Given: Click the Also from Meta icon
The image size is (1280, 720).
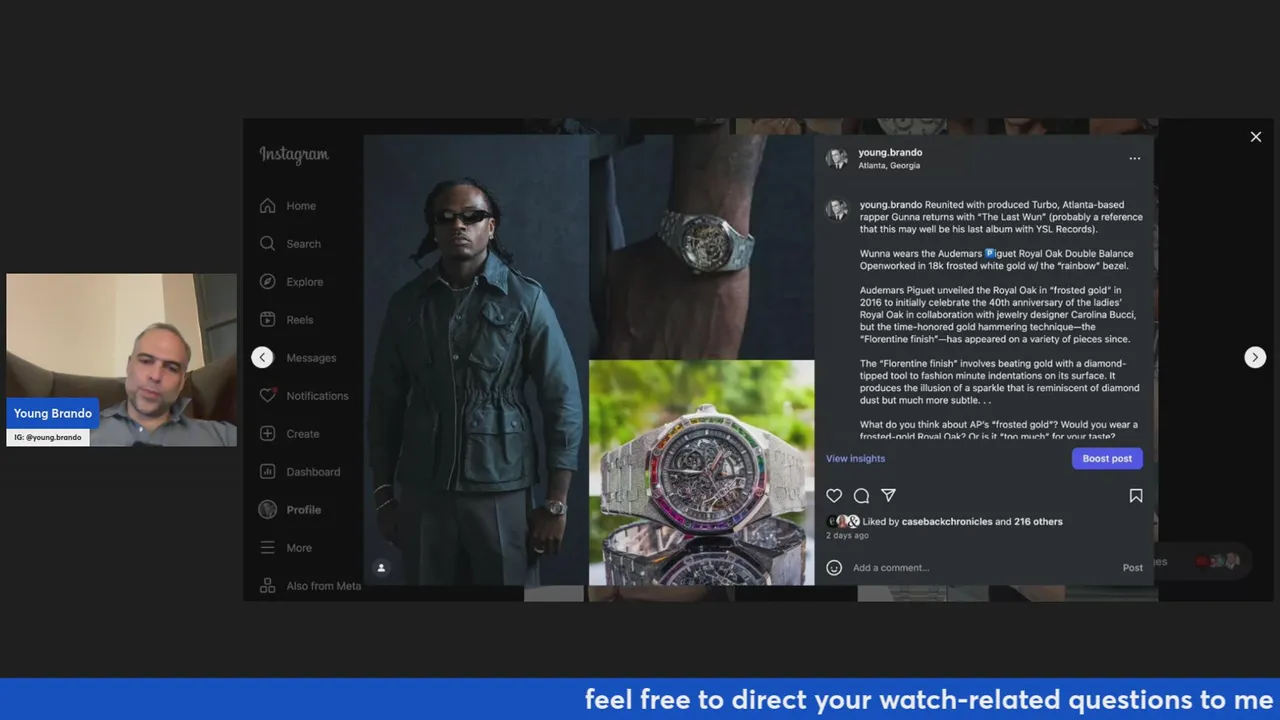Looking at the screenshot, I should pos(267,586).
